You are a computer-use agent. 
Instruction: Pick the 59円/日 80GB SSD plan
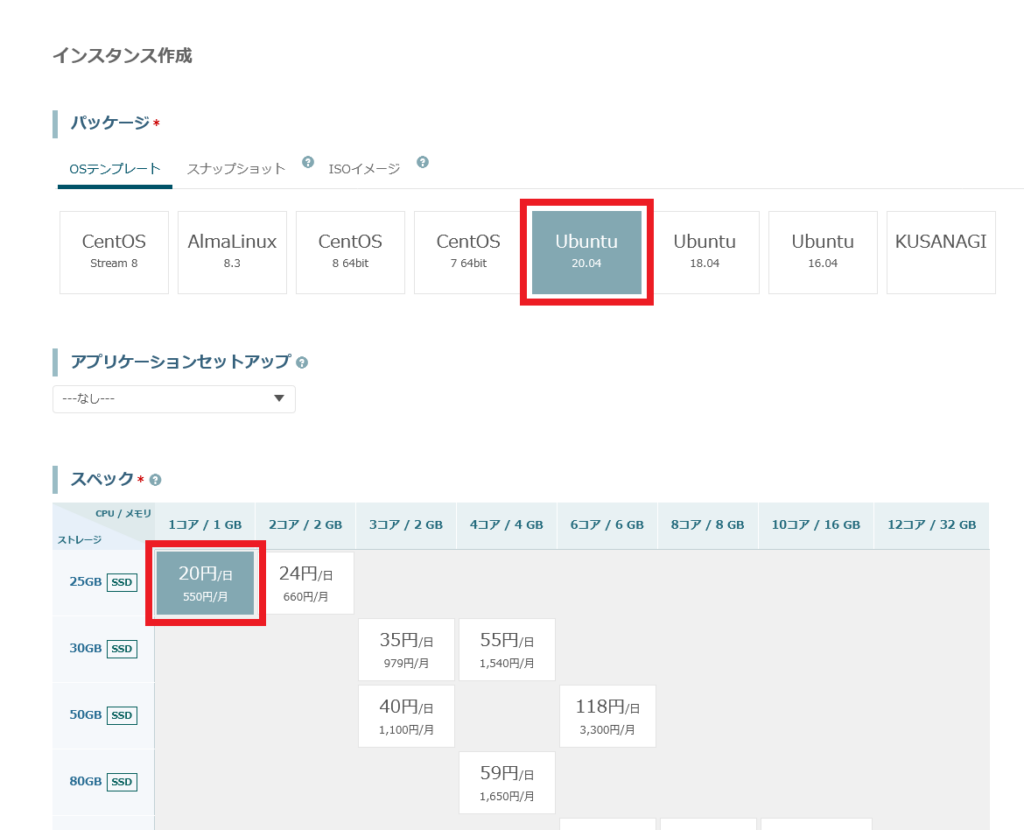tap(506, 783)
